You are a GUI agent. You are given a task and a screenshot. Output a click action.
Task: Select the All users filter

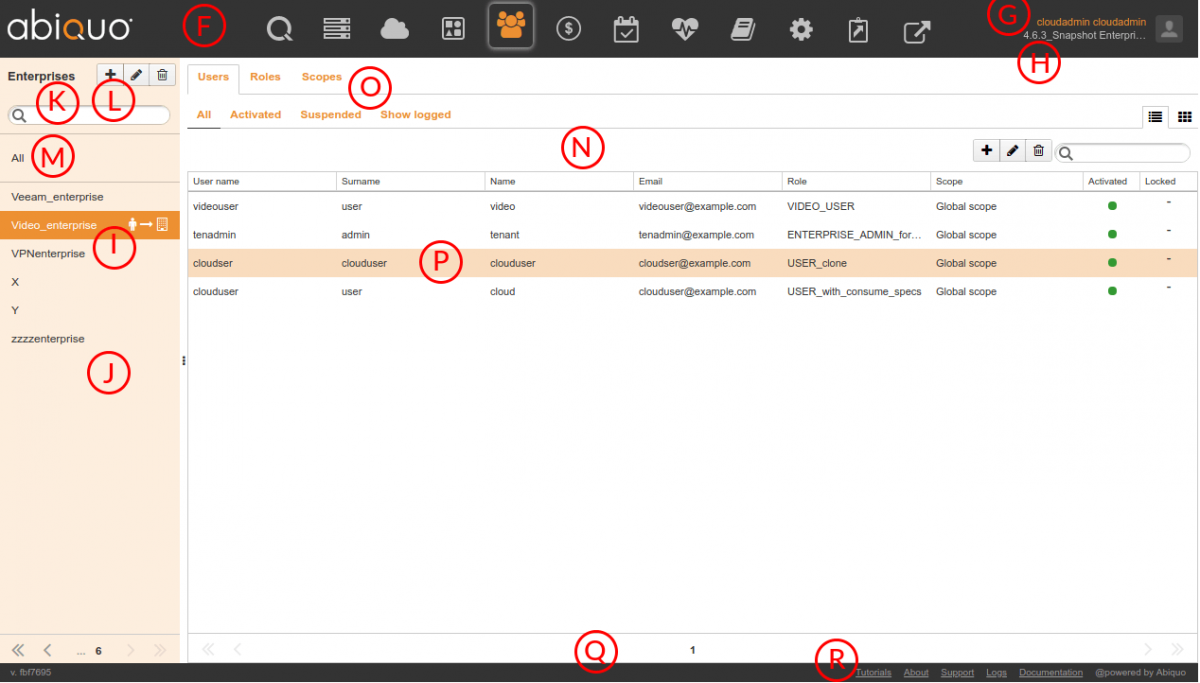pos(204,115)
